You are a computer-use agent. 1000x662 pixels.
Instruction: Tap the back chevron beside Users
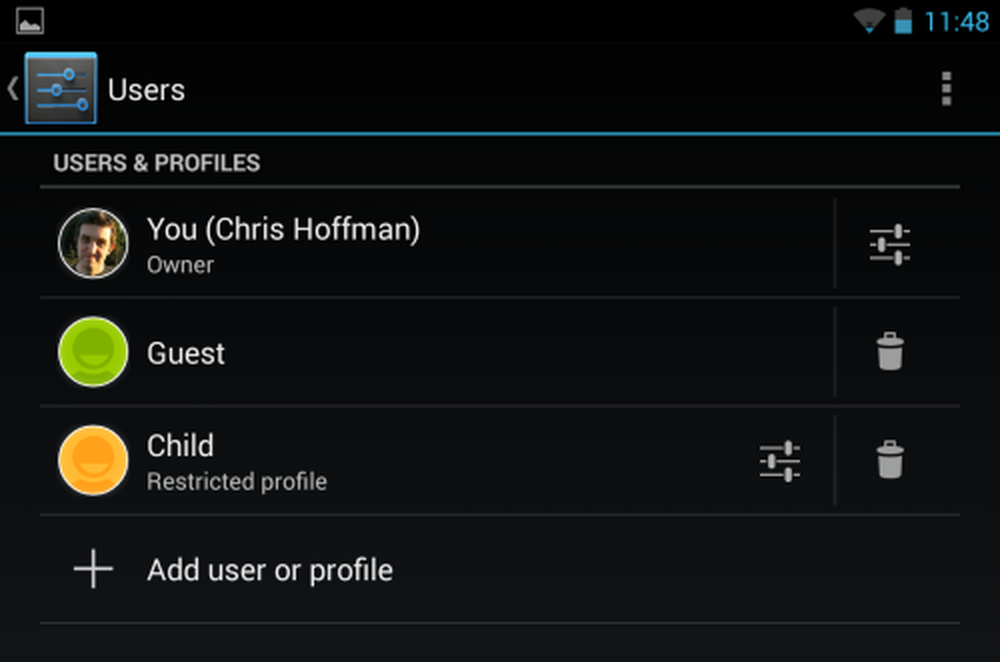(x=12, y=89)
